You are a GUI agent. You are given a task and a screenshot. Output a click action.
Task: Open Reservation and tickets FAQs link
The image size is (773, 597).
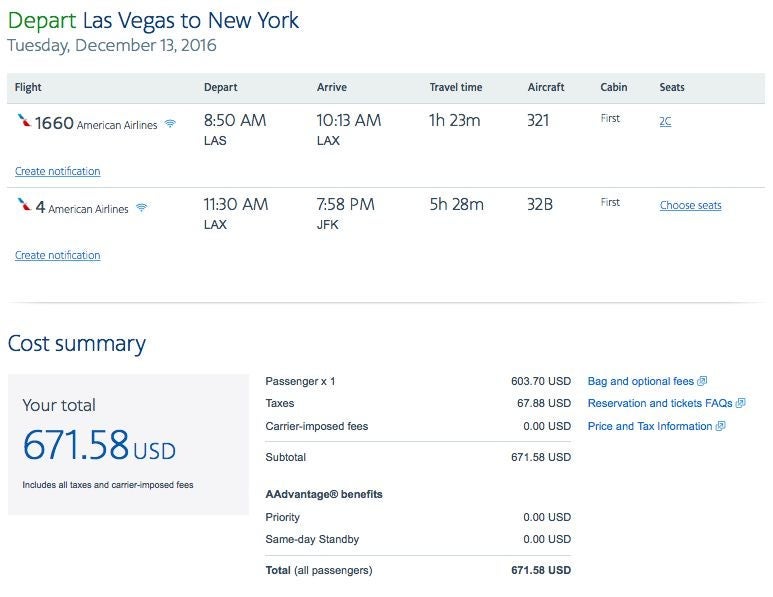(x=660, y=404)
